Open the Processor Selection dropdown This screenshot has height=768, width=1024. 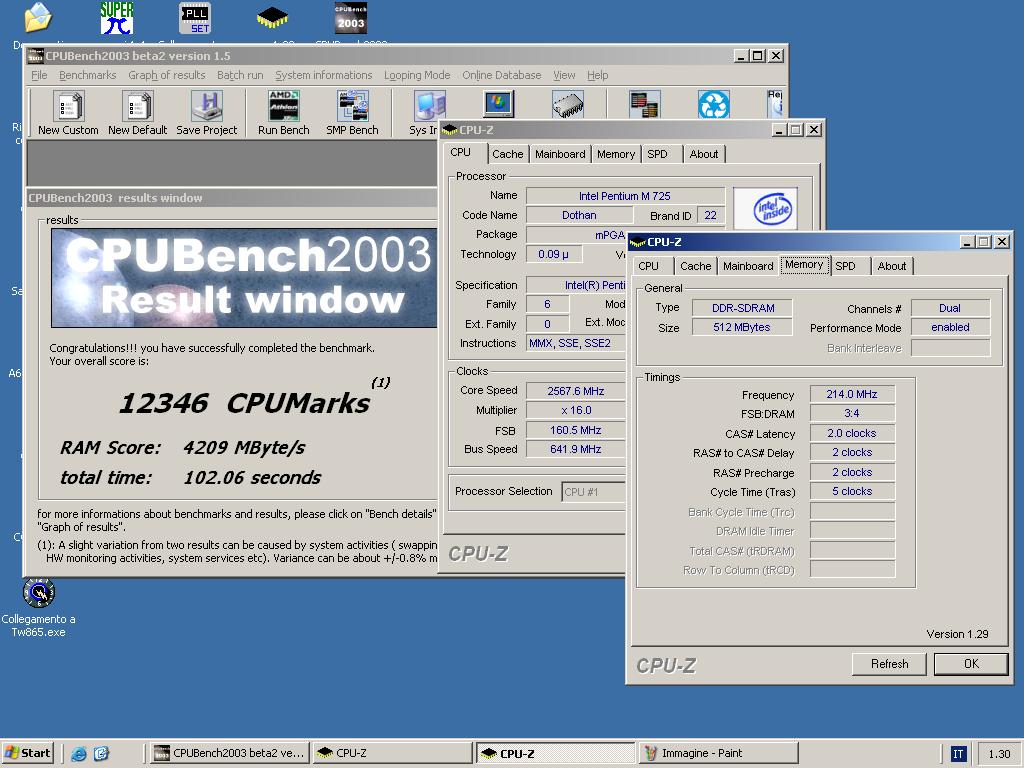593,492
